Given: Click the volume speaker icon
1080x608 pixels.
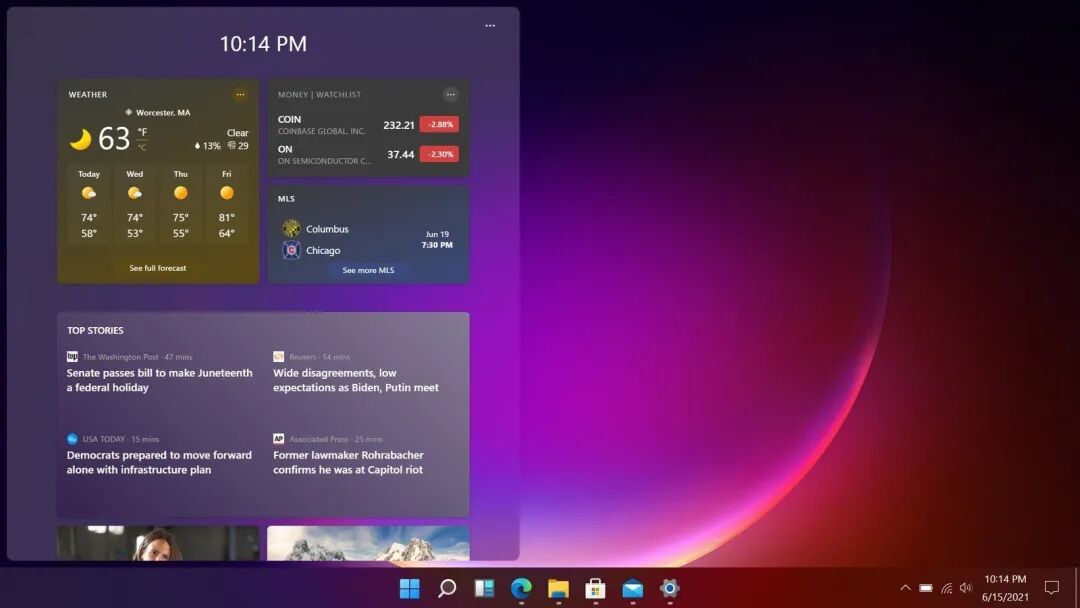Looking at the screenshot, I should [x=966, y=587].
